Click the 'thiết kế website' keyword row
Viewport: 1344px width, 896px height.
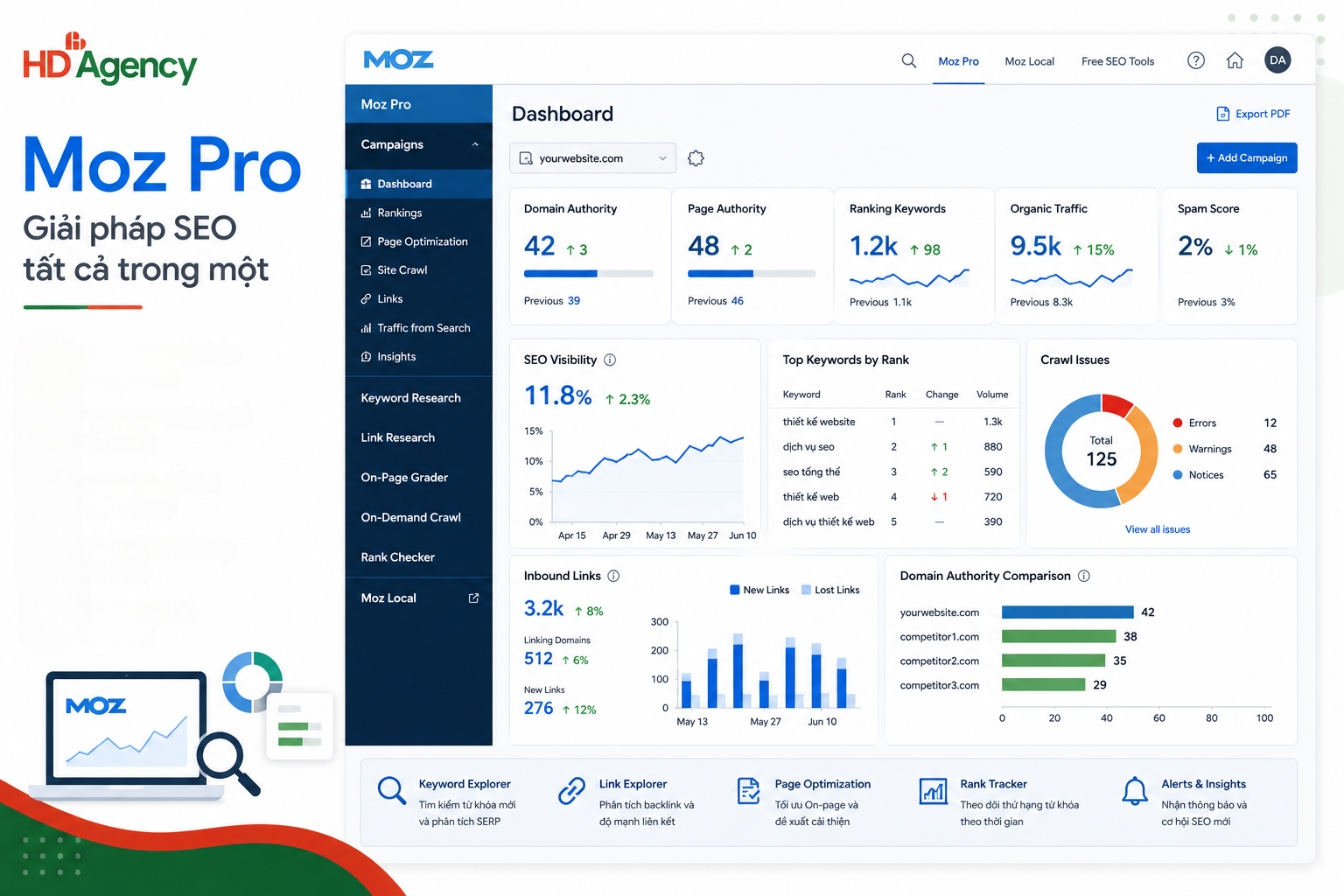[x=894, y=422]
